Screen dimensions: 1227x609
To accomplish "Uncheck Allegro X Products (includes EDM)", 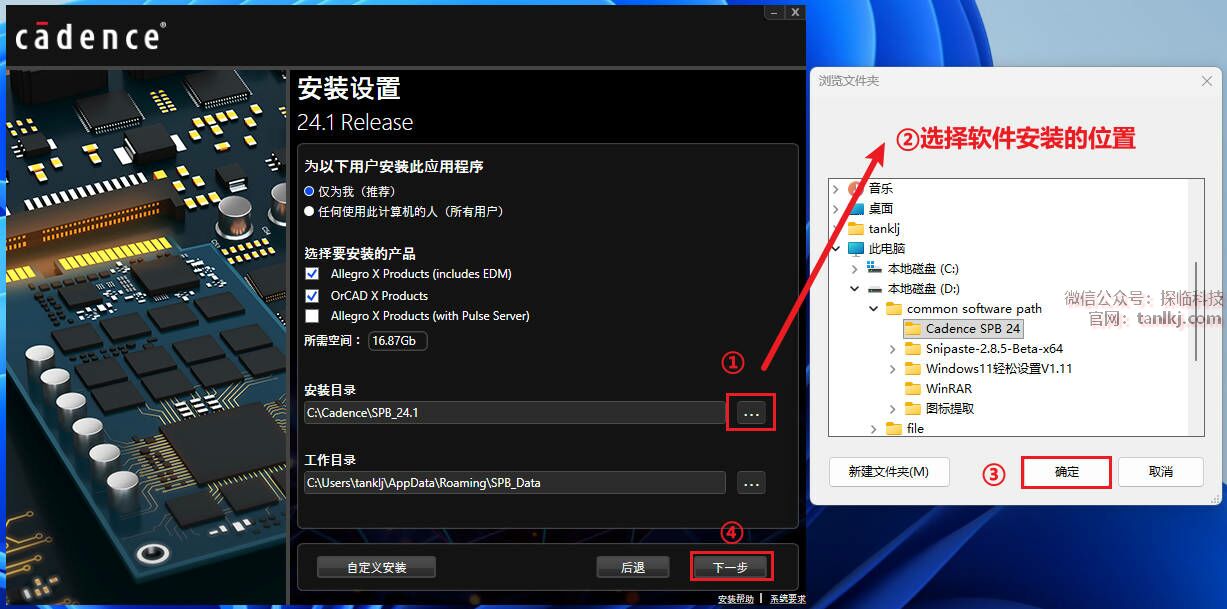I will click(311, 274).
